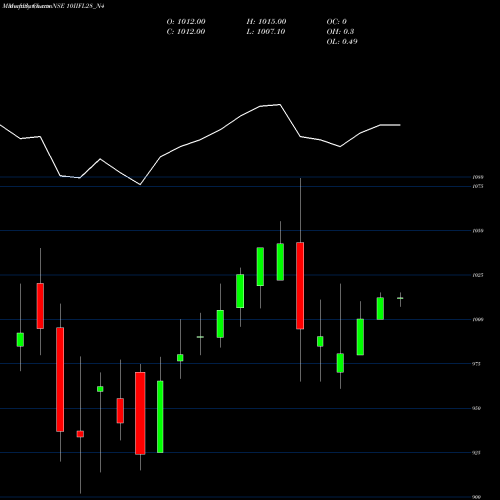Click the 'OL: 0.49' value
The image size is (500, 500).
(x=342, y=42)
